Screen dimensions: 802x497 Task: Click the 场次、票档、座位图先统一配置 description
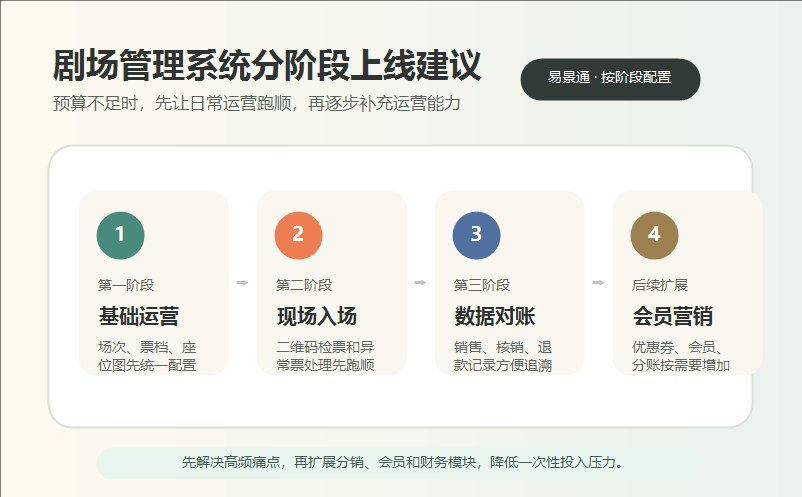pyautogui.click(x=147, y=356)
